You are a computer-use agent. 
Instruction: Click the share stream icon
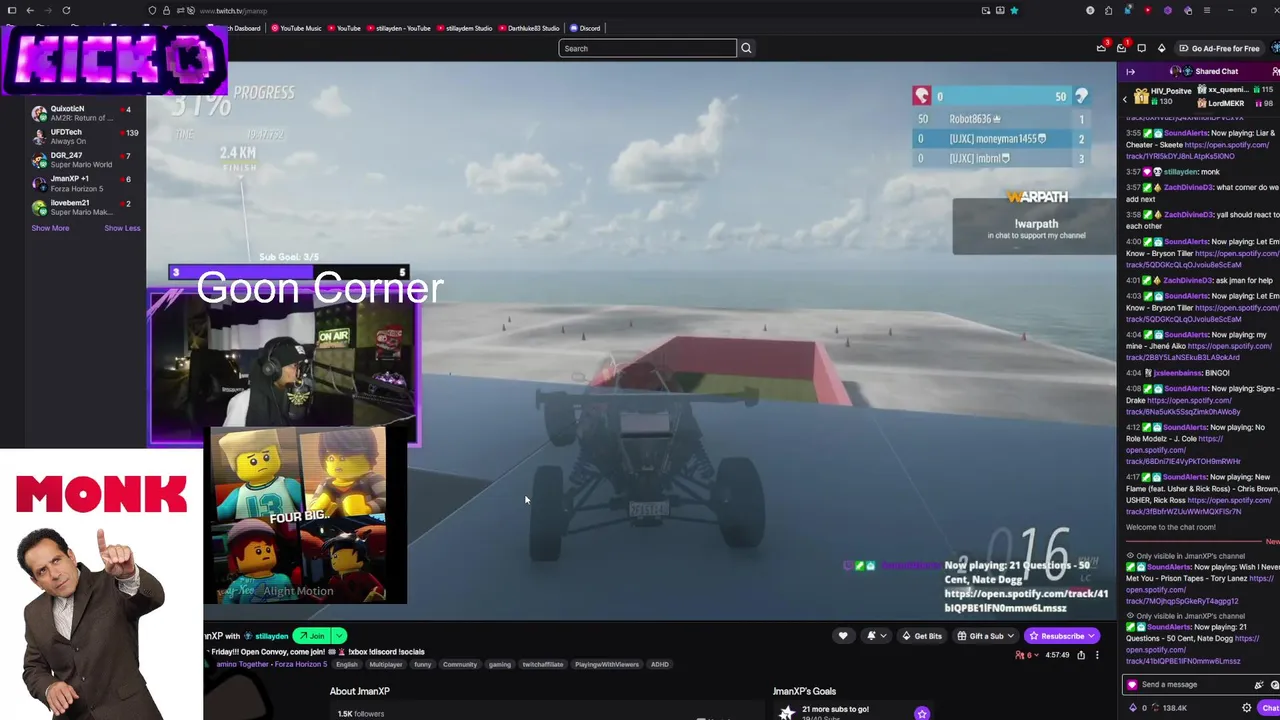click(x=1081, y=655)
